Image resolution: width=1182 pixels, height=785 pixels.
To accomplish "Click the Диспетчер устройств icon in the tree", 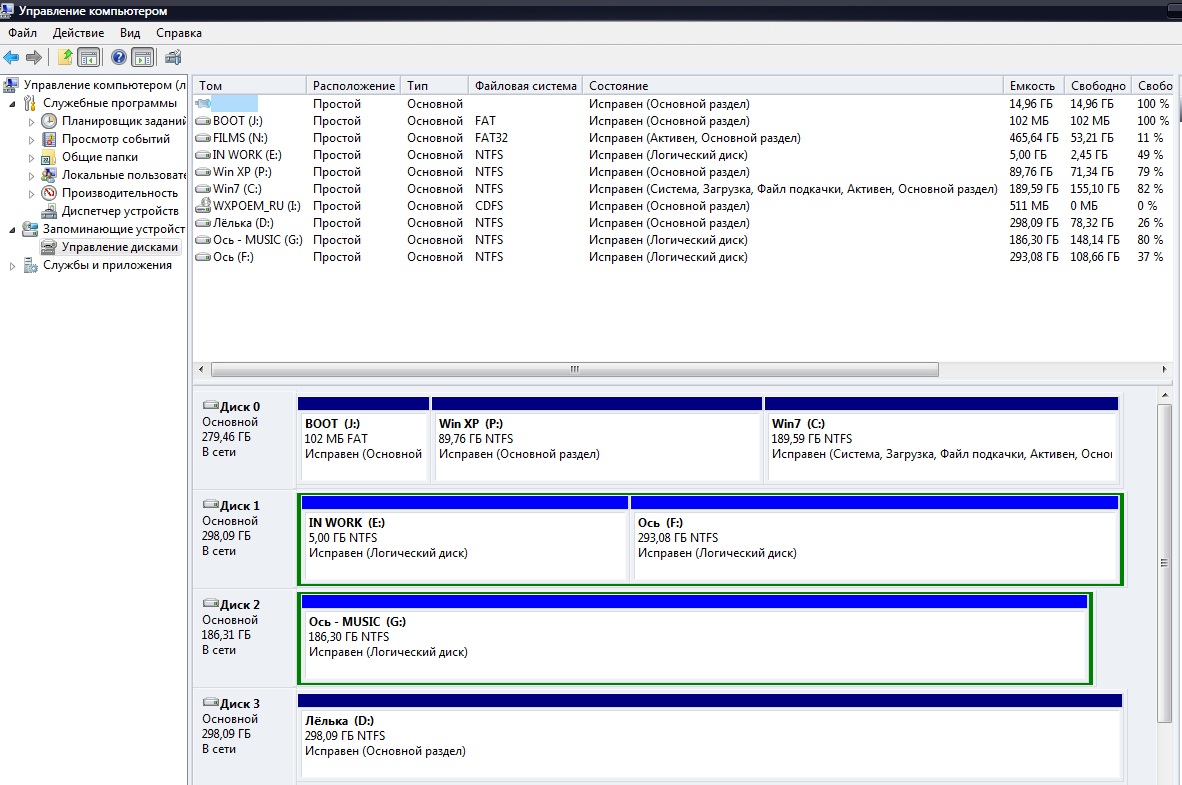I will pyautogui.click(x=49, y=211).
